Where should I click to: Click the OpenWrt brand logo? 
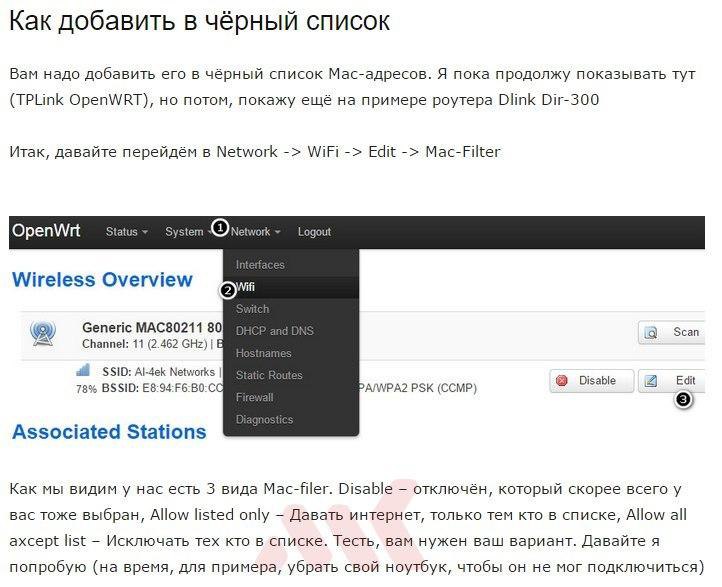pos(46,231)
